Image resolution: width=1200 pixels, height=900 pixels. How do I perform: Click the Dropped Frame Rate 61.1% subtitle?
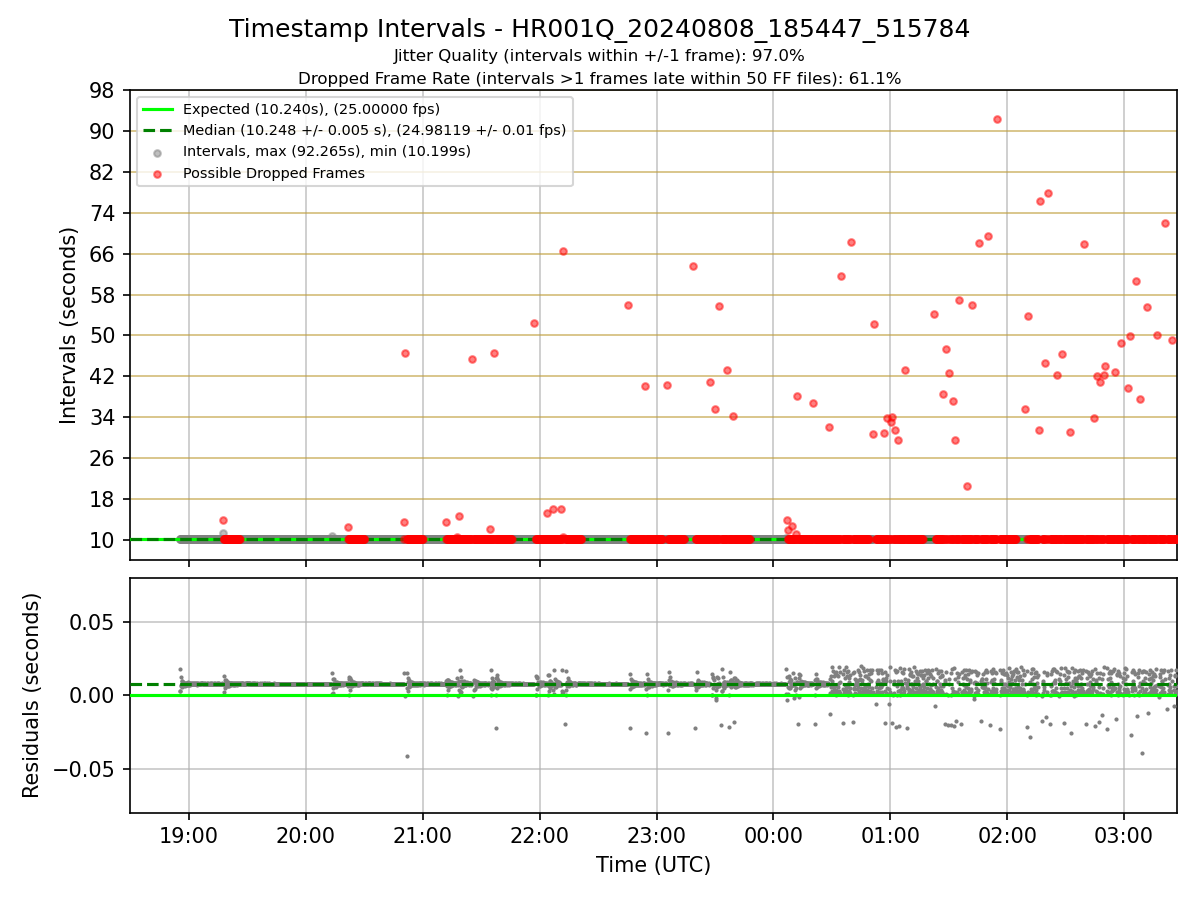pos(600,79)
